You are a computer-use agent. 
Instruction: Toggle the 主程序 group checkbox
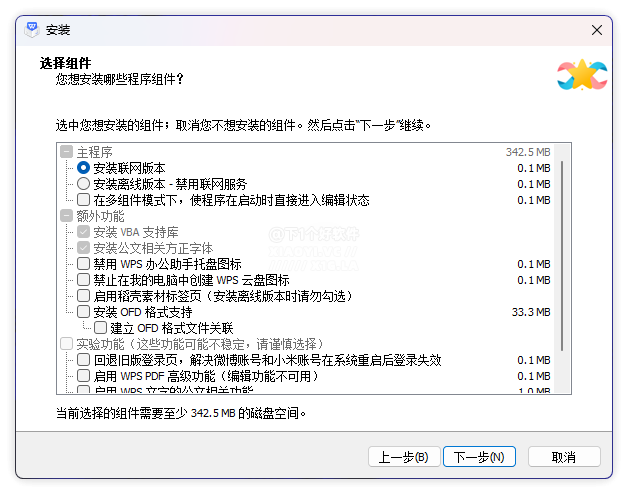pos(66,152)
